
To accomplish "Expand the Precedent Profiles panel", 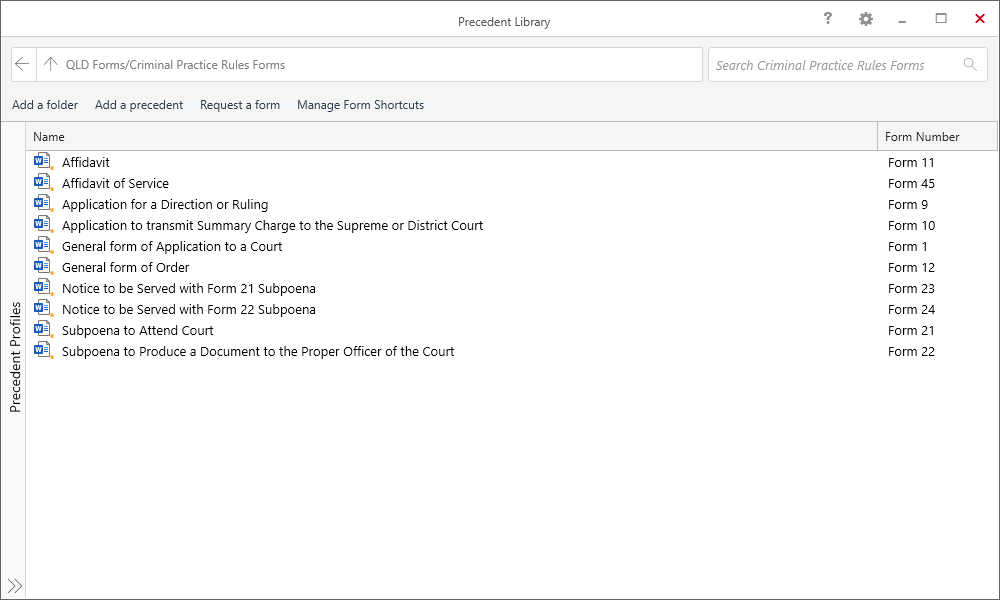I will coord(14,587).
